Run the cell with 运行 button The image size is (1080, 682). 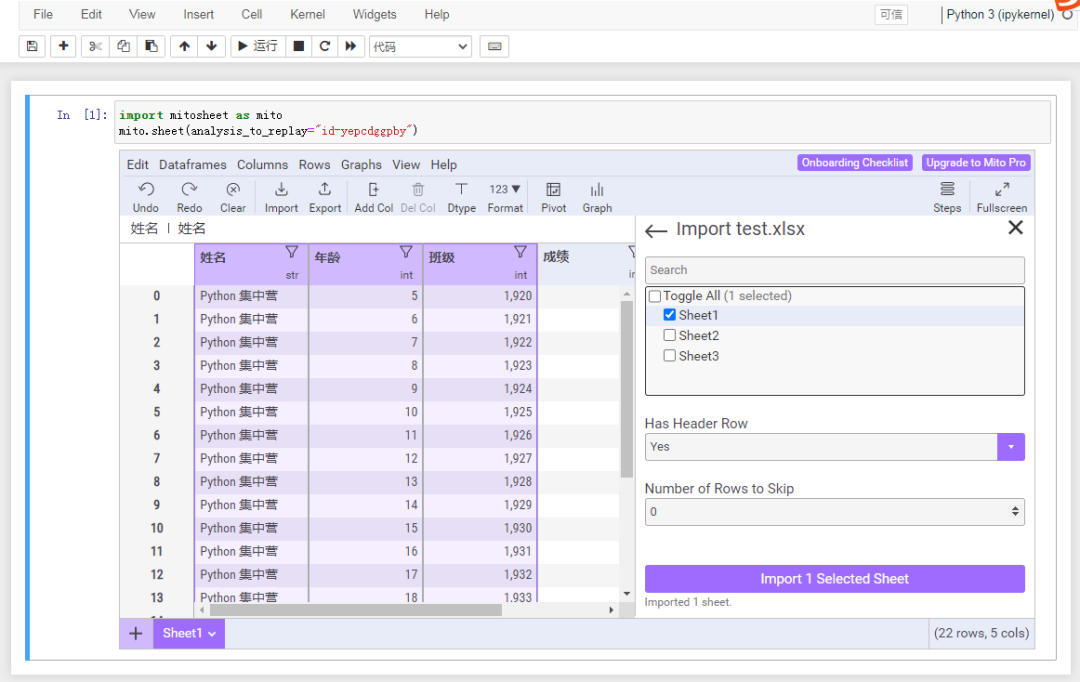pos(258,46)
